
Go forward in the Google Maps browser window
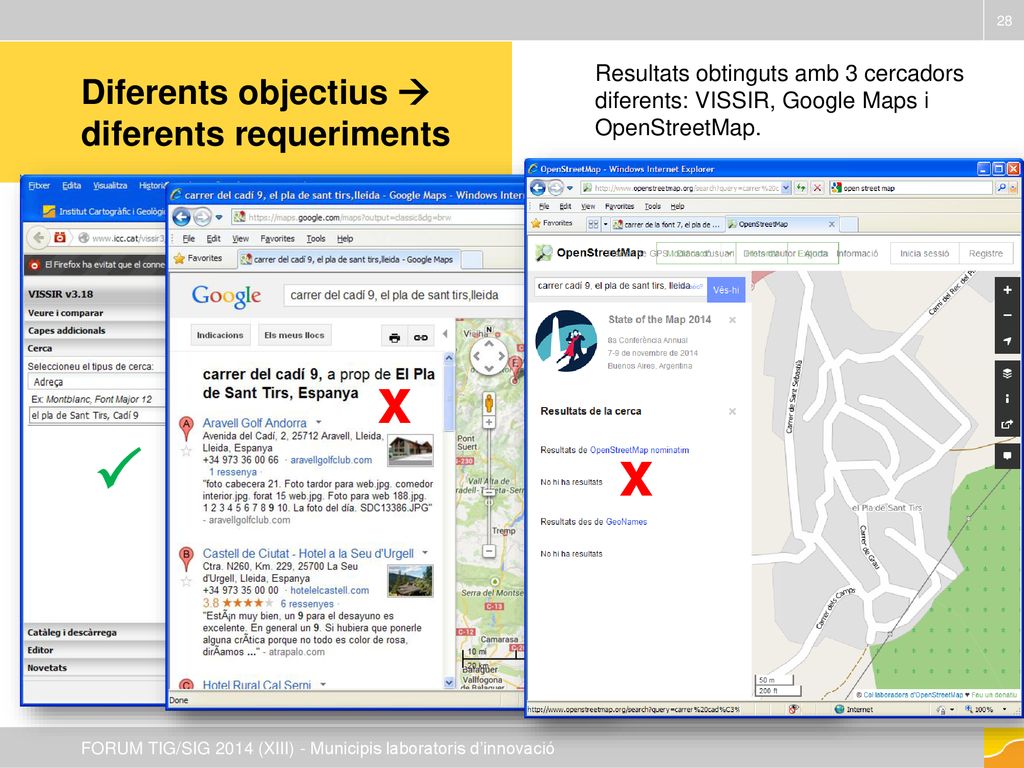pyautogui.click(x=202, y=217)
